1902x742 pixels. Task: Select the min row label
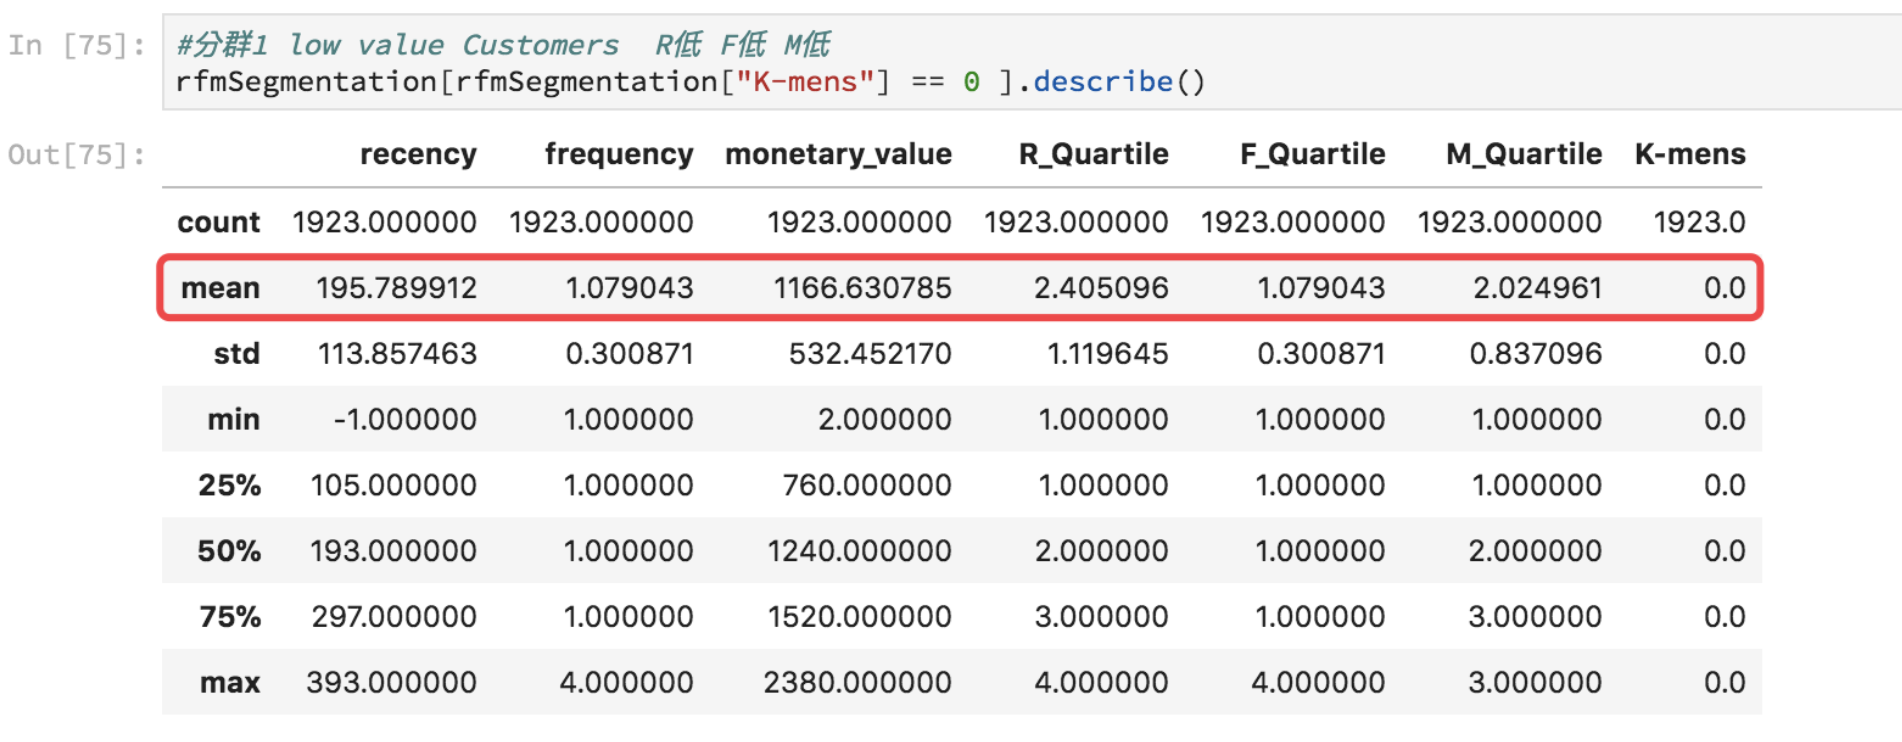(234, 419)
